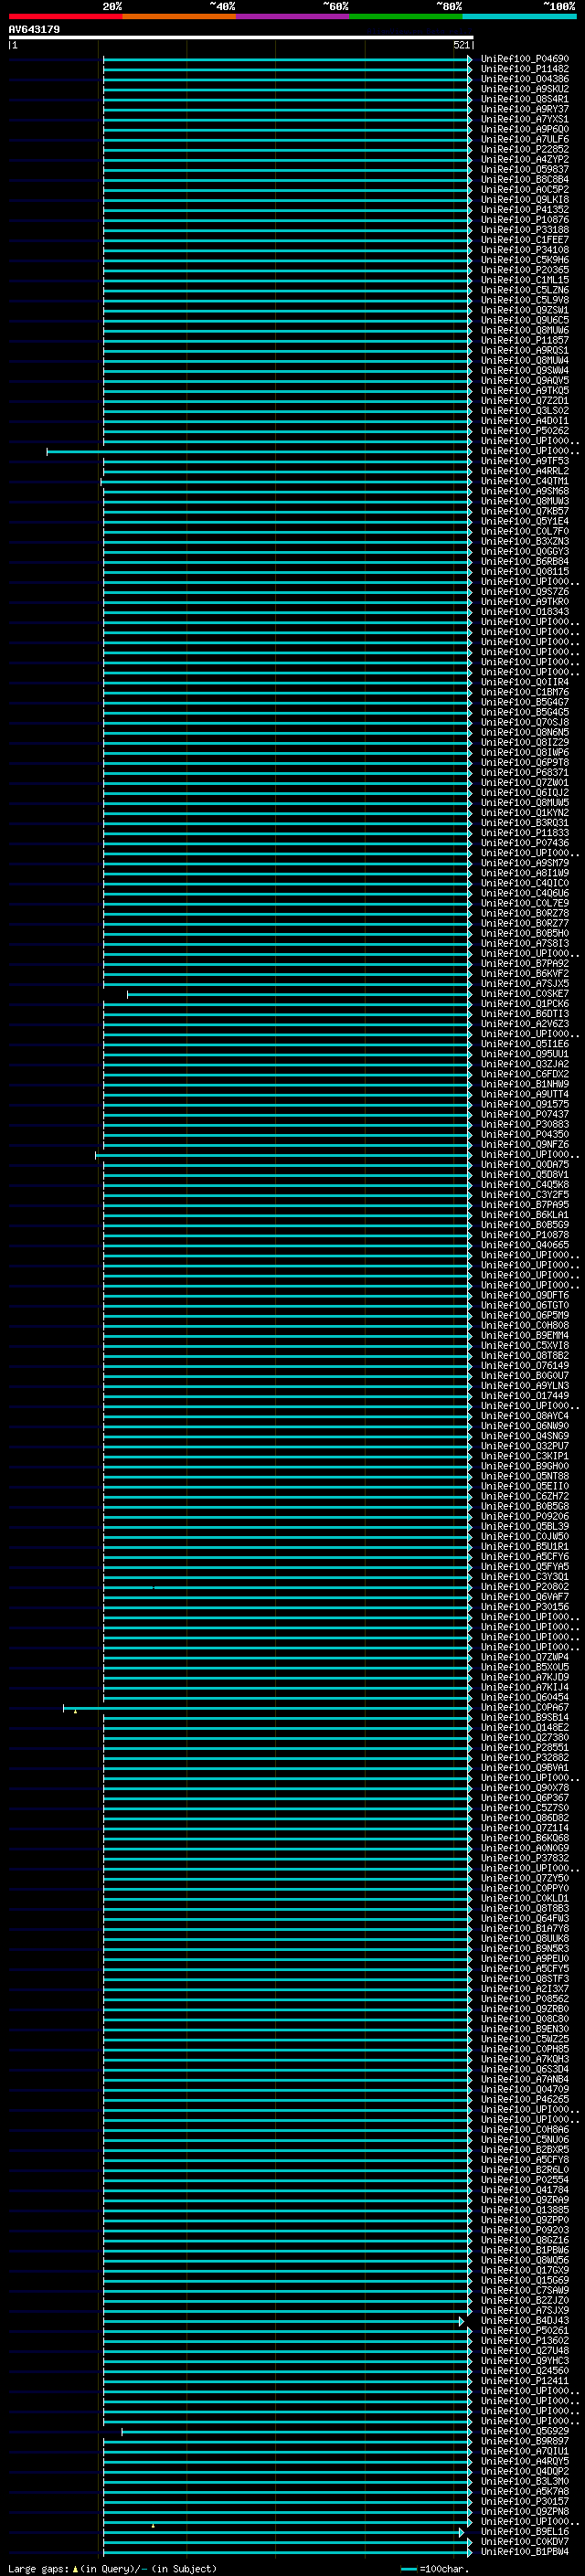This screenshot has height=2576, width=585.
Task: Select hit label UniRef100_B7PA95
Action: [524, 1205]
